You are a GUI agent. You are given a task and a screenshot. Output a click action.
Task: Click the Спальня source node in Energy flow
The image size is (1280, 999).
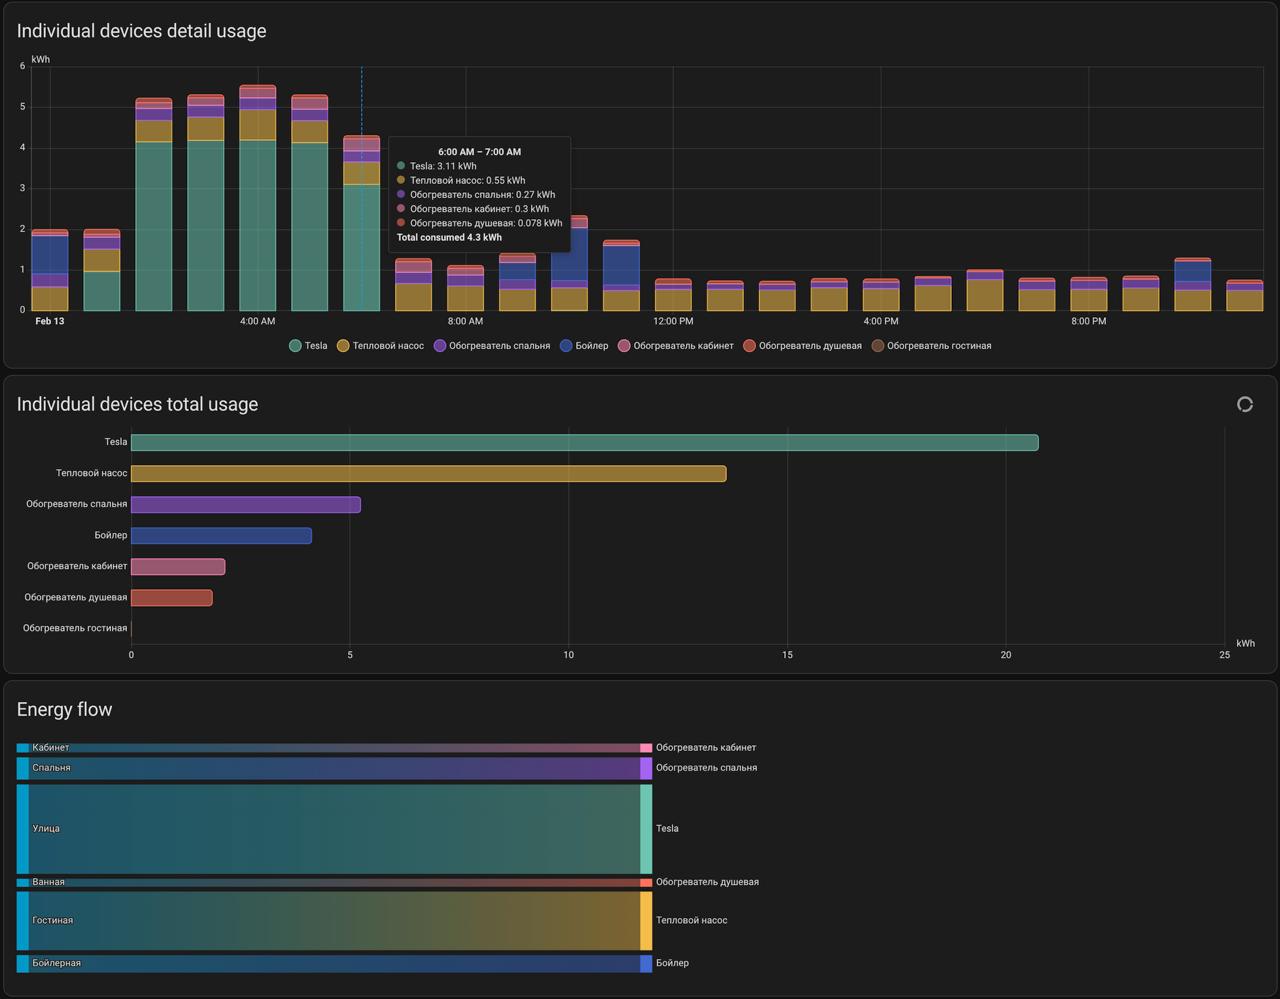click(22, 768)
